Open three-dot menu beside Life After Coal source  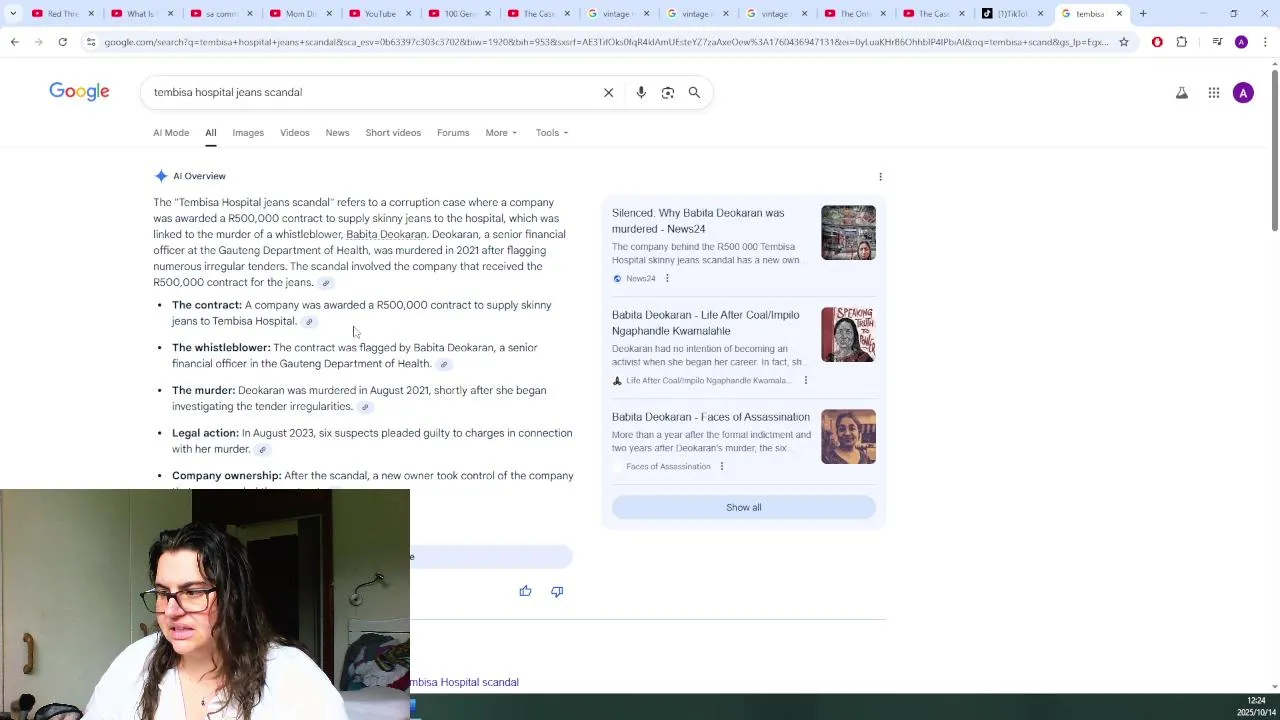805,380
